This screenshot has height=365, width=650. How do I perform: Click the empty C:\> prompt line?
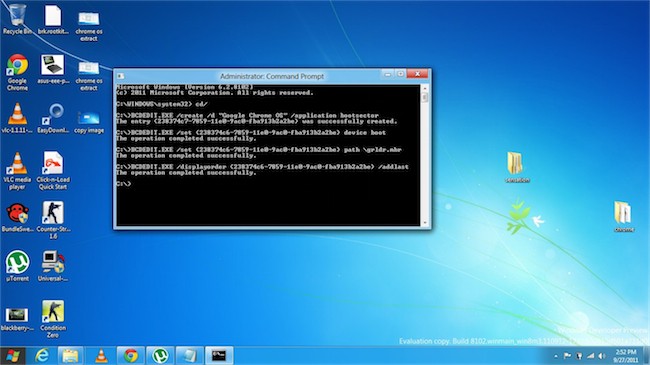(124, 183)
